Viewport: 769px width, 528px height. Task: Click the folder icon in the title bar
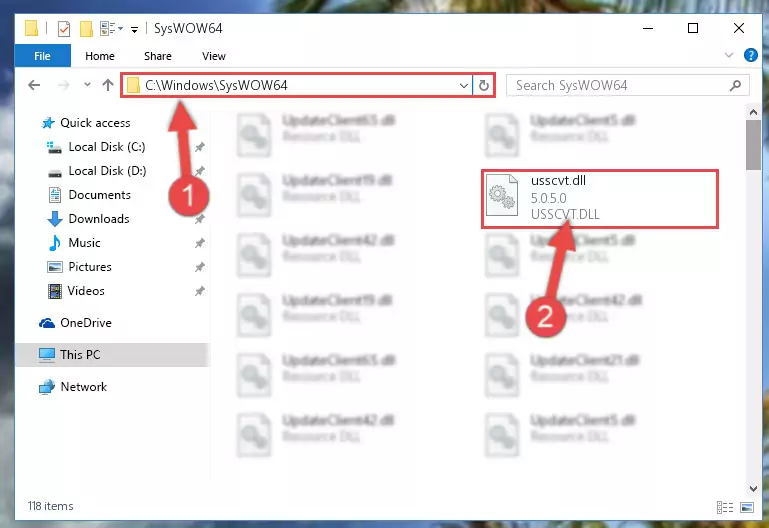(x=31, y=28)
